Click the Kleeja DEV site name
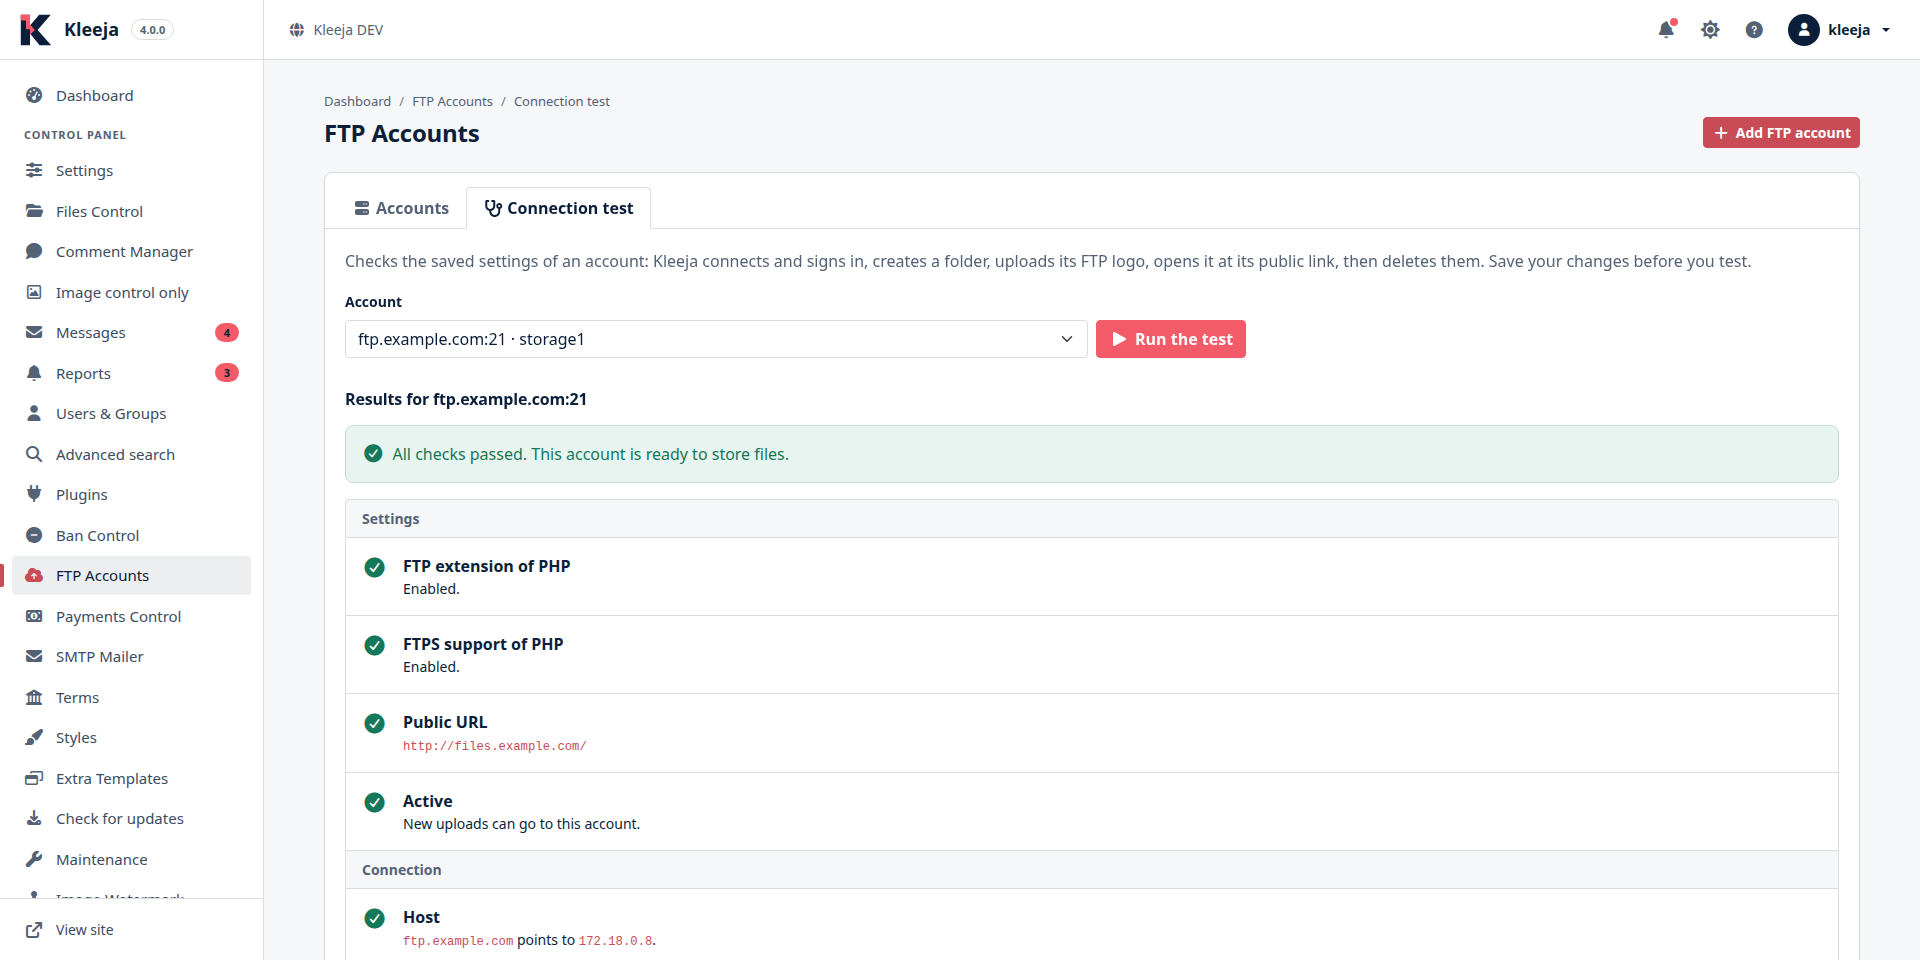This screenshot has width=1920, height=960. click(348, 30)
